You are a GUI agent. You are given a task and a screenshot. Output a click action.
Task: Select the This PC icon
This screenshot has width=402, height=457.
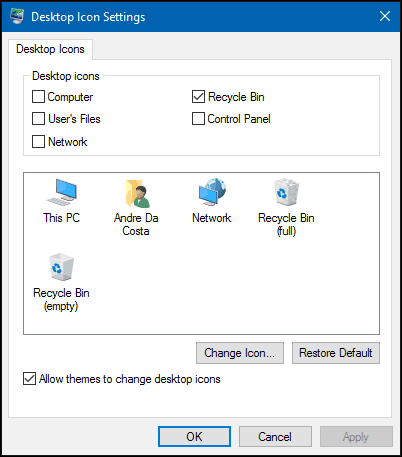62,192
